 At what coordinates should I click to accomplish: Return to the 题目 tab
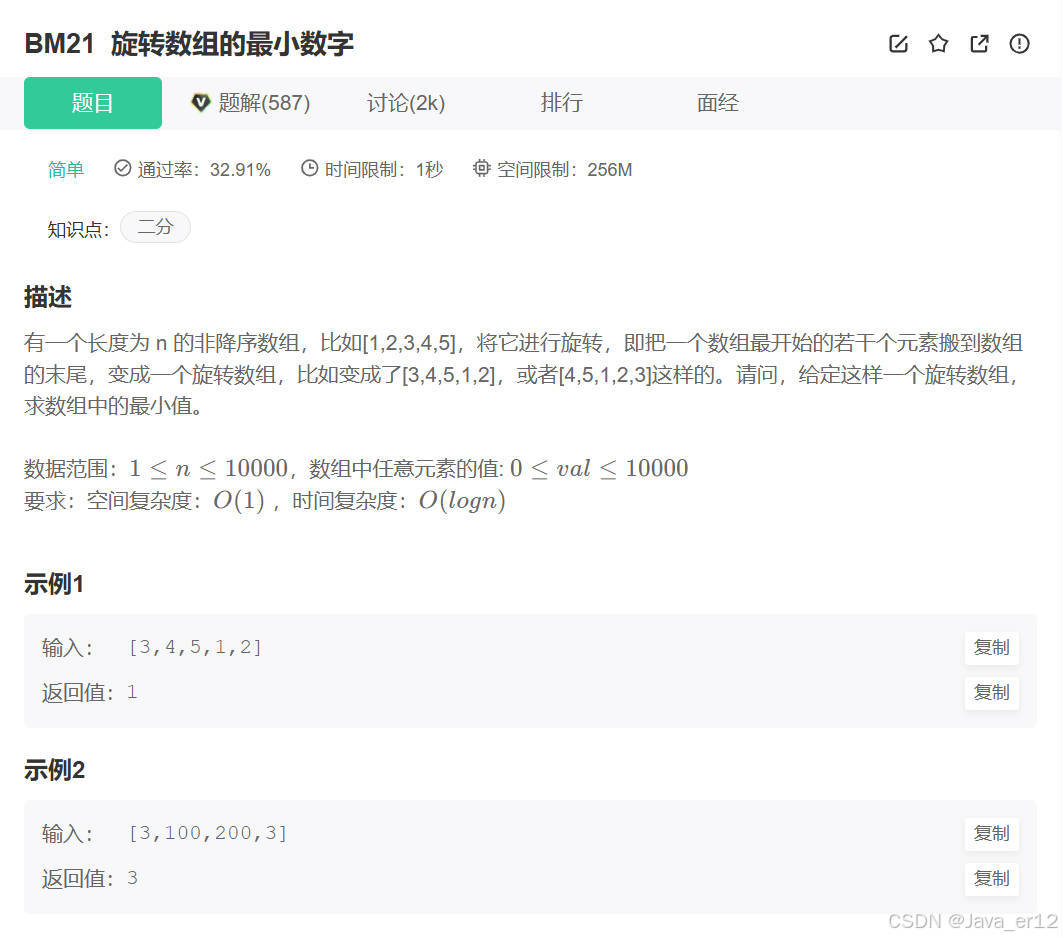coord(92,102)
